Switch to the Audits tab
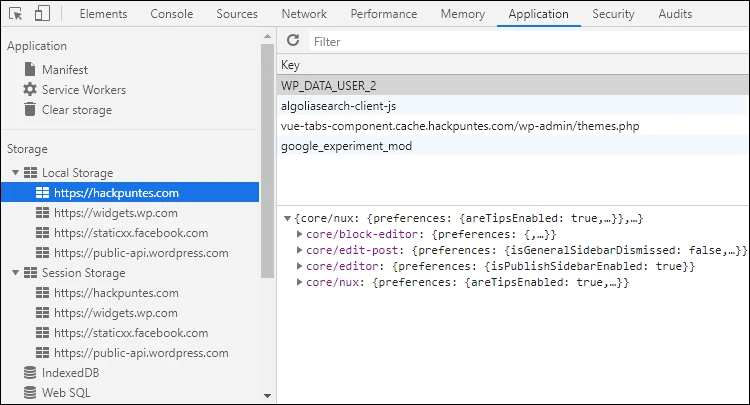750x405 pixels. (675, 14)
